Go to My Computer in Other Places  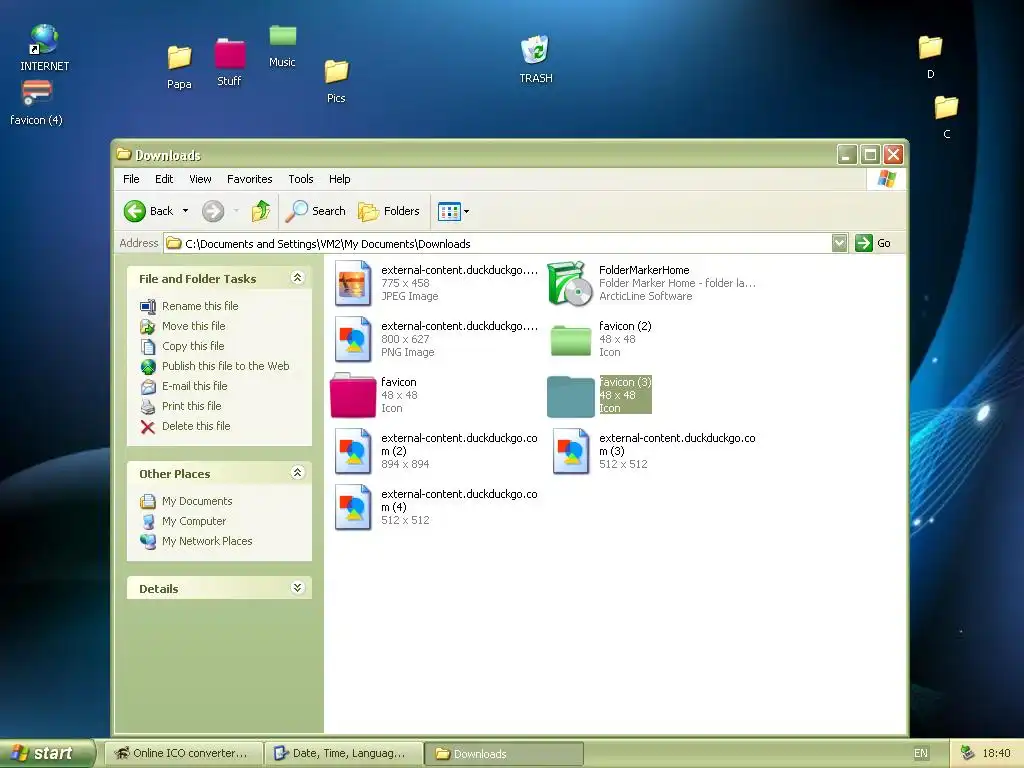coord(194,521)
